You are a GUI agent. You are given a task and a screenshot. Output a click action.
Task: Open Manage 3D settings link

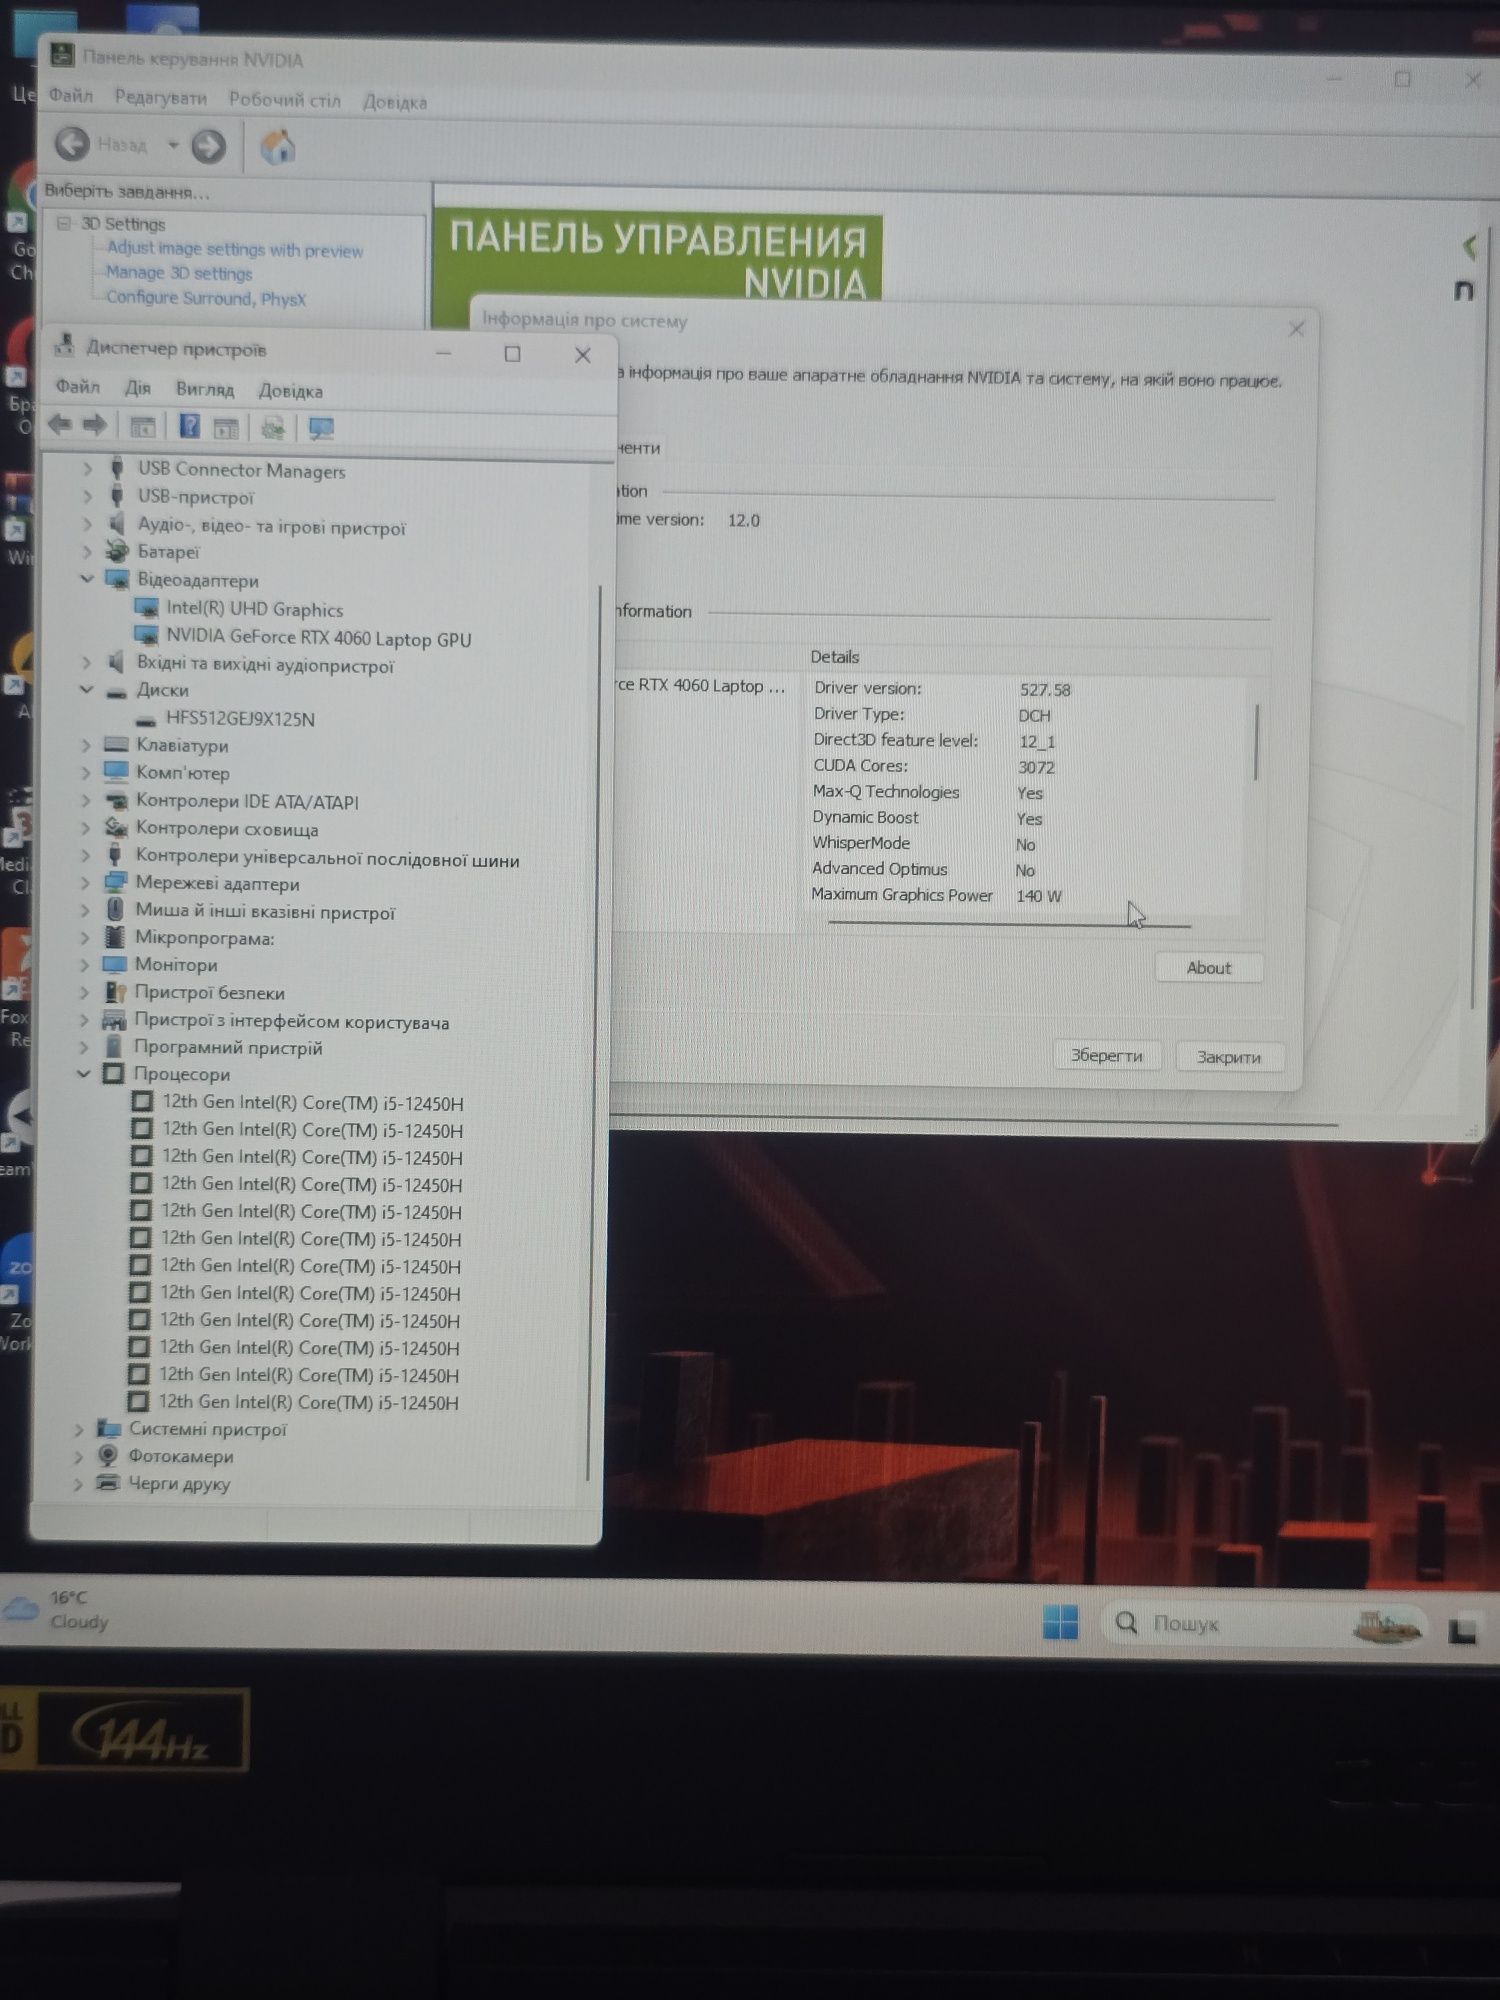point(179,273)
